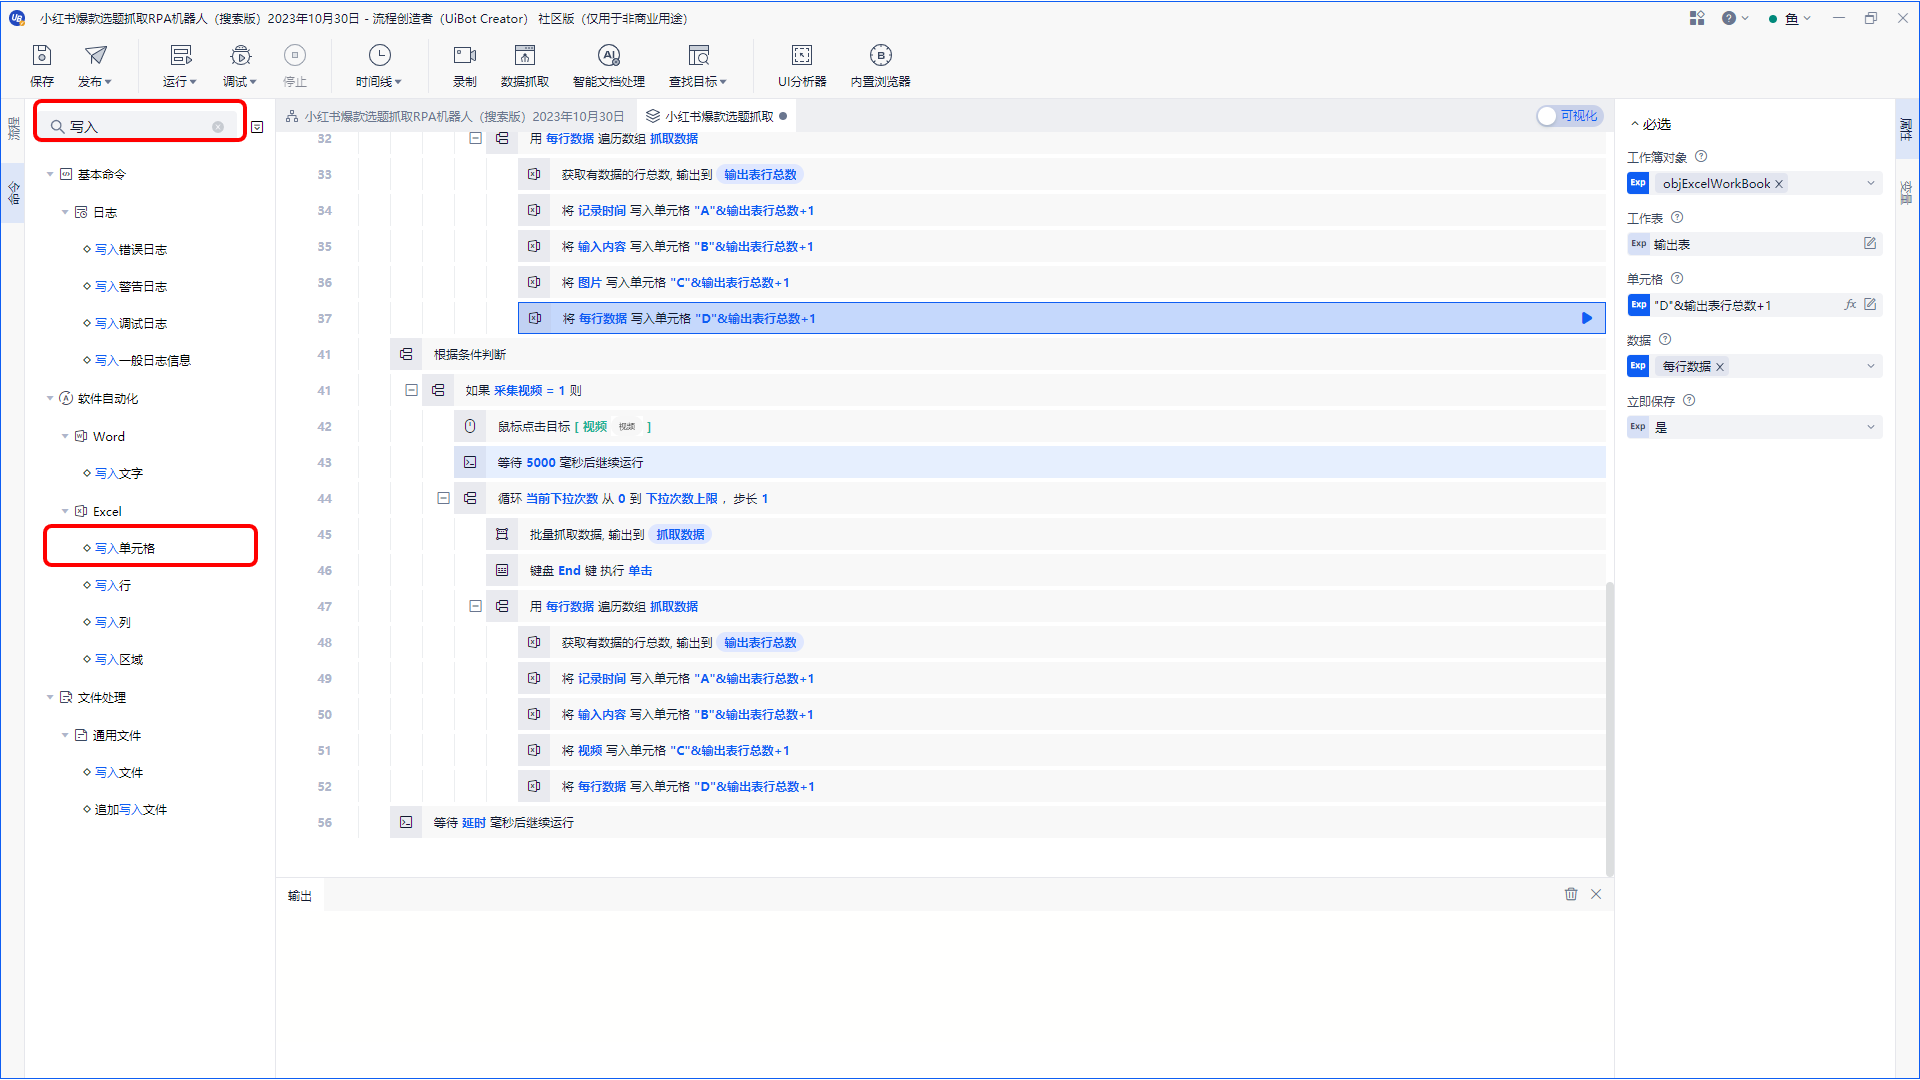Toggle the 停止 (Stop) button state
Viewport: 1920px width, 1080px height.
(294, 65)
